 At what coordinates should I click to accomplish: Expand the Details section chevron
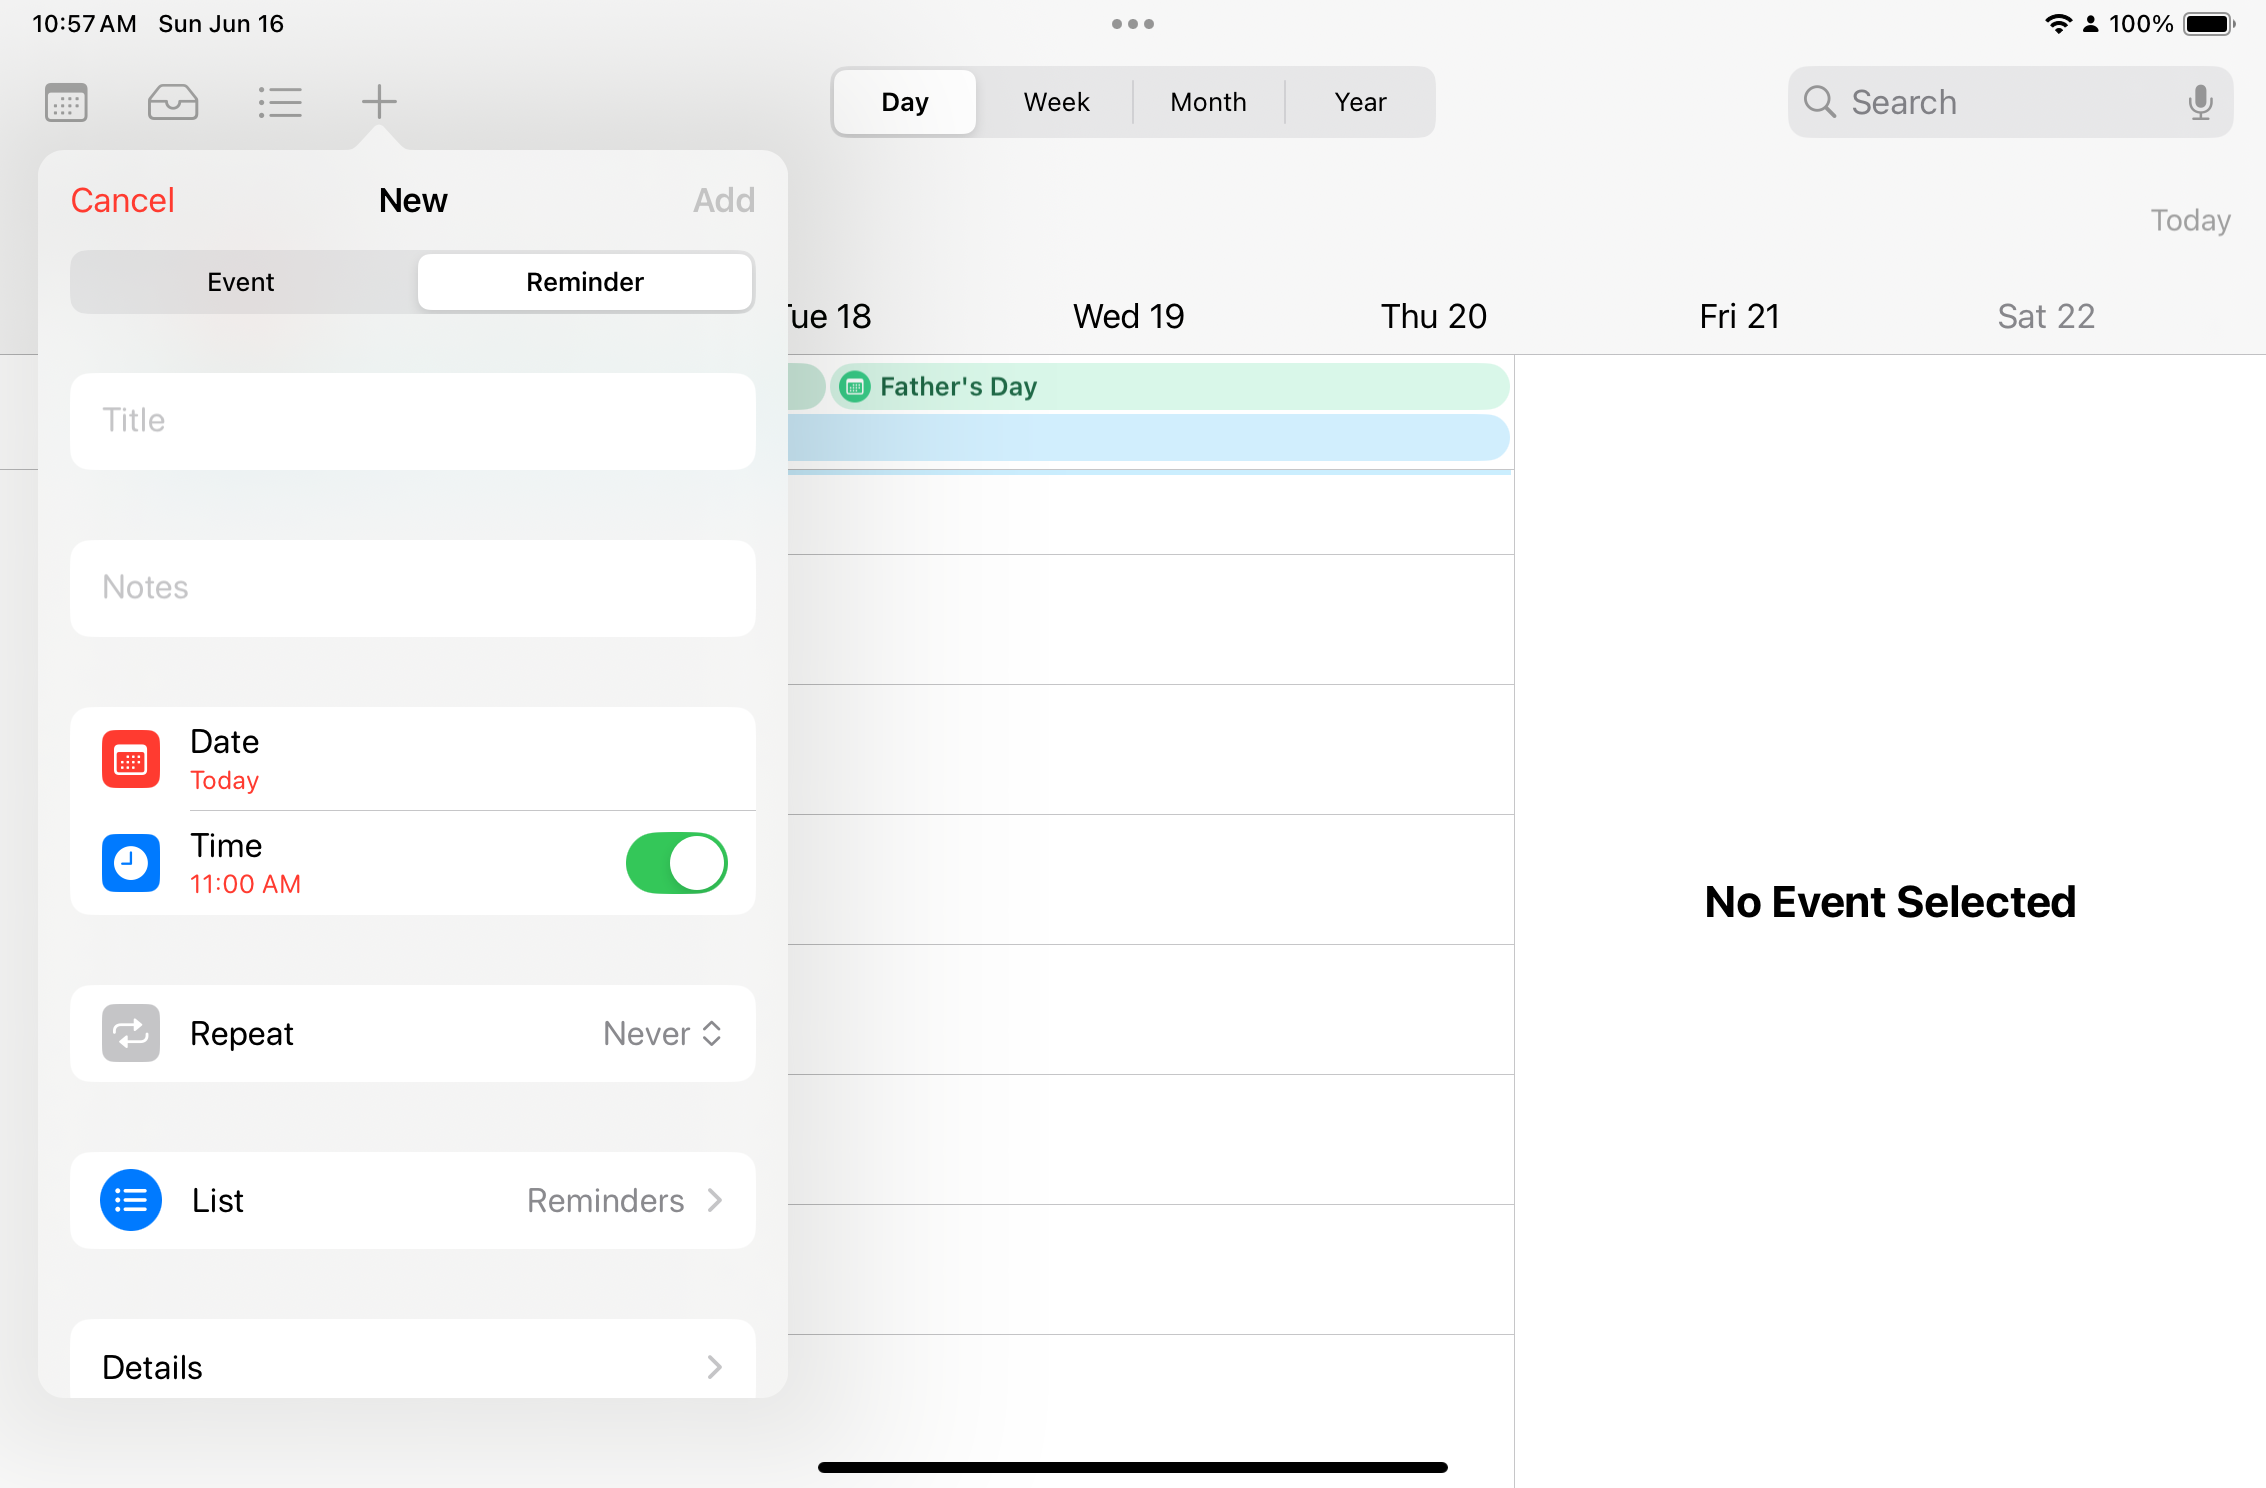point(715,1365)
